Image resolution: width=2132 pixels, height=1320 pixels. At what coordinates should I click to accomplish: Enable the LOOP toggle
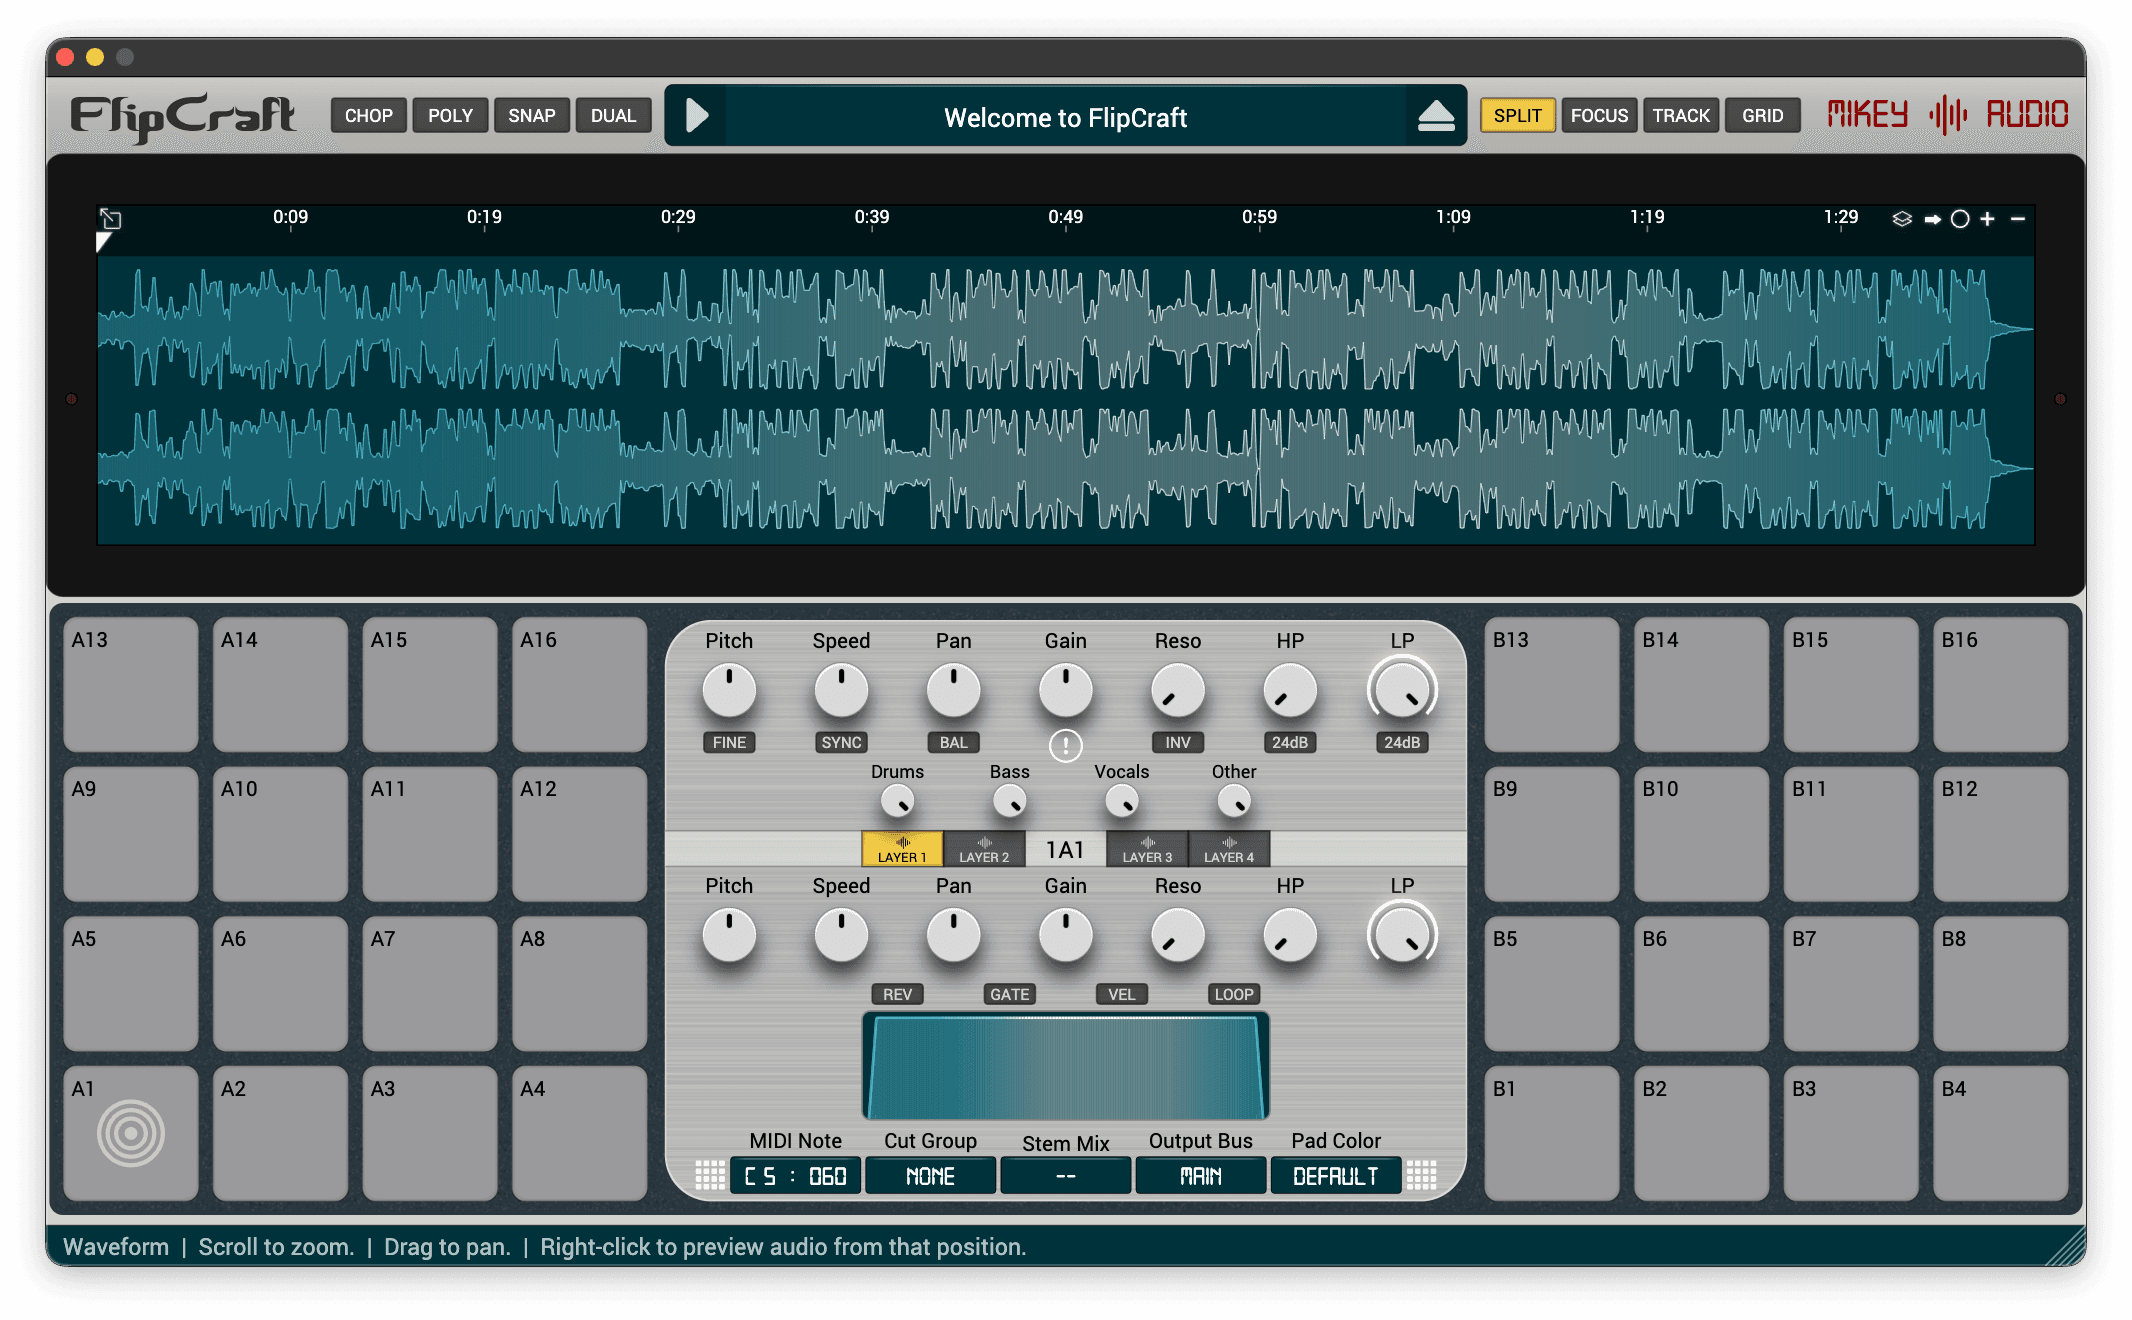pyautogui.click(x=1233, y=994)
